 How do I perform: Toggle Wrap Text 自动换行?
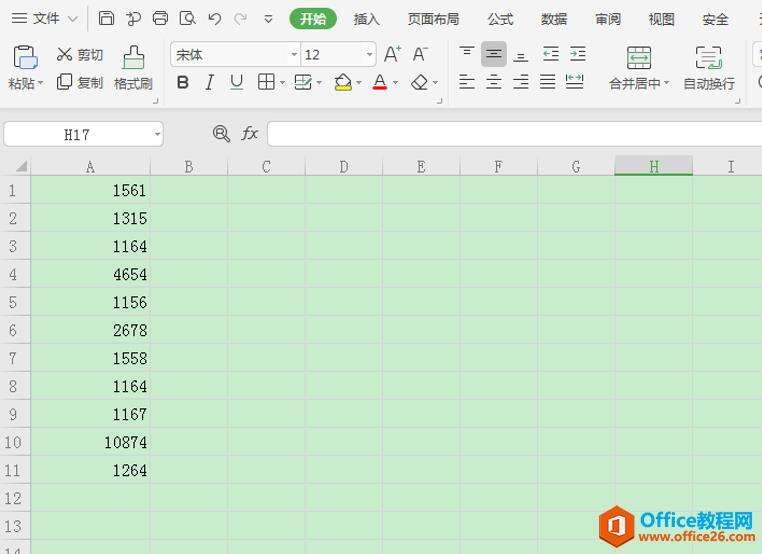[709, 69]
